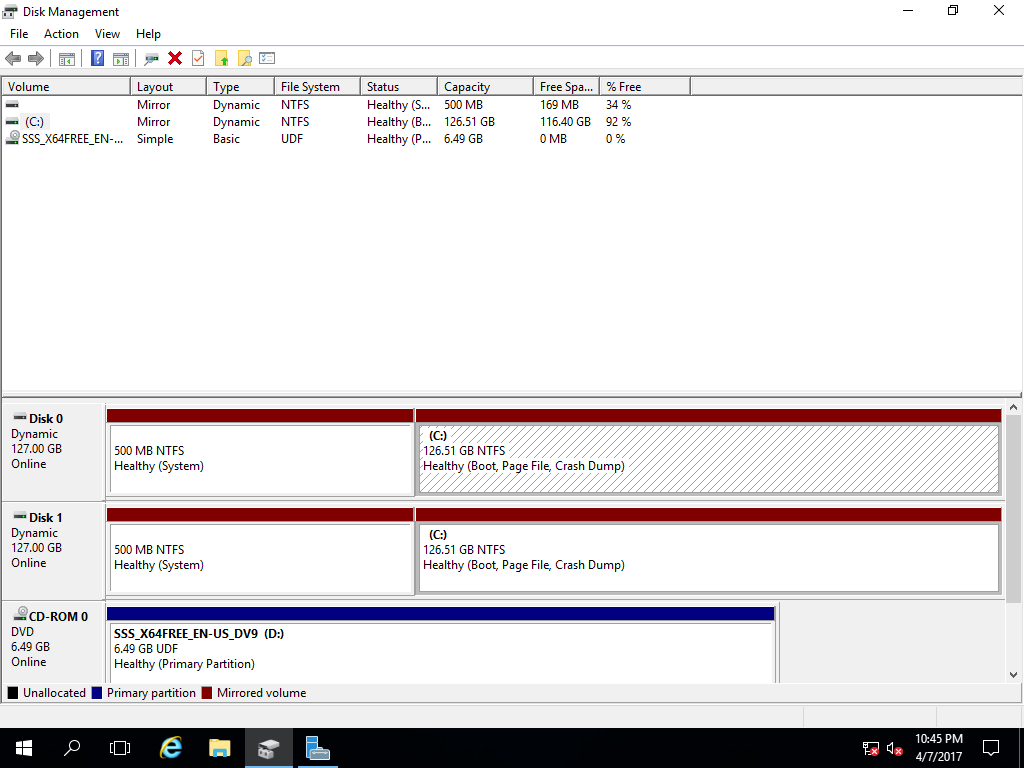Open File Explorer from taskbar
Image resolution: width=1024 pixels, height=768 pixels.
[x=219, y=748]
